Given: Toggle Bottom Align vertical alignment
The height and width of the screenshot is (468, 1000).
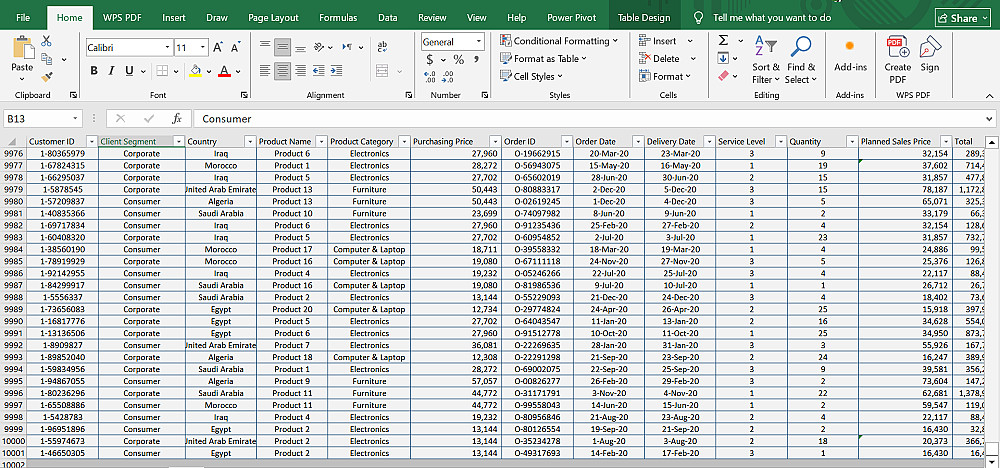Looking at the screenshot, I should tap(300, 47).
